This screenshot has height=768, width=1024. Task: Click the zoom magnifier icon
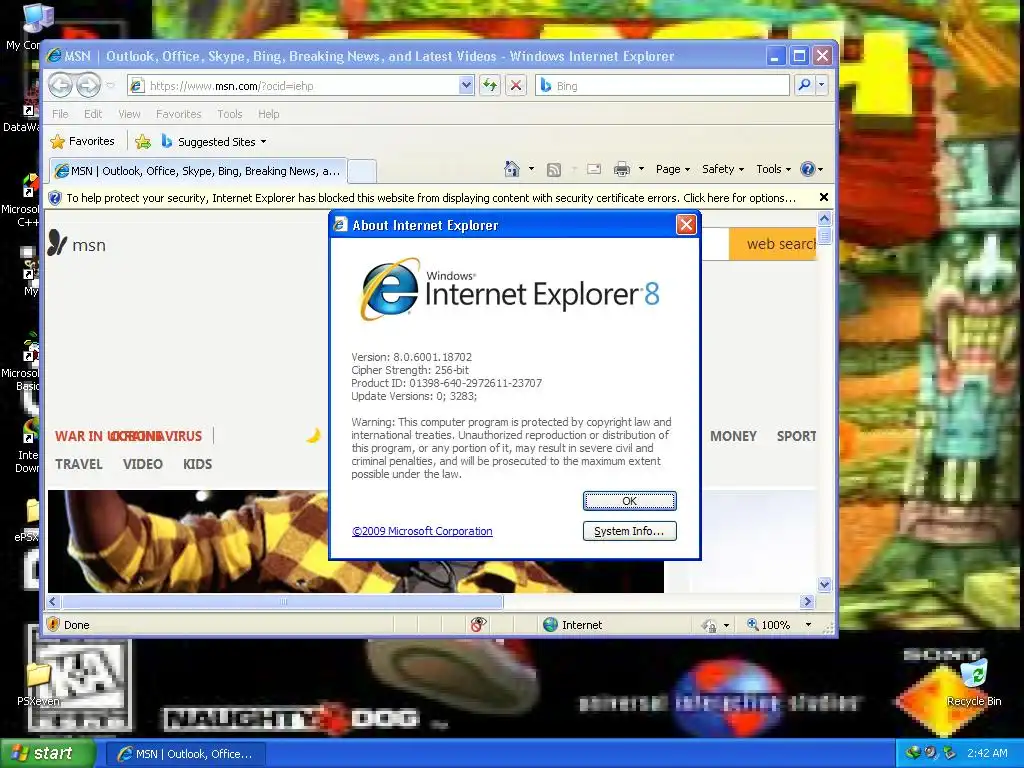pyautogui.click(x=753, y=624)
